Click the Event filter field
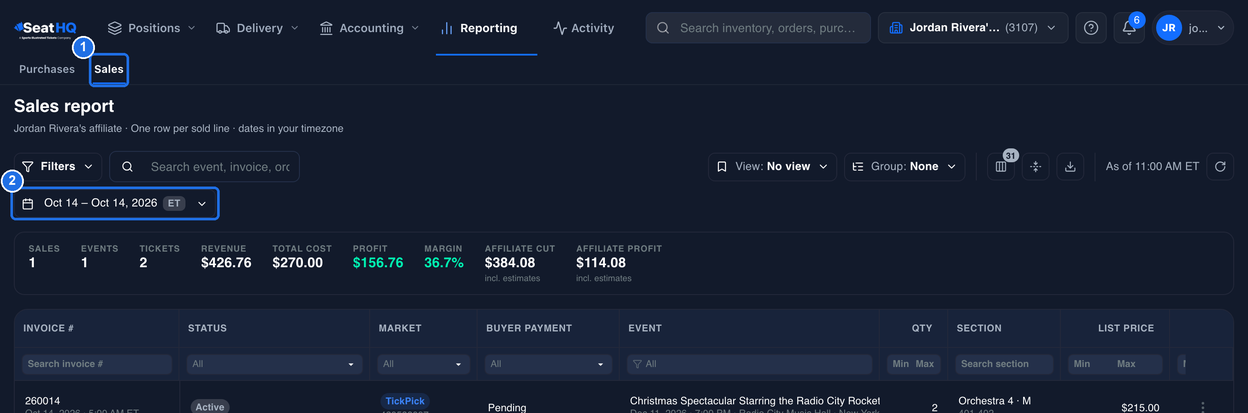 pyautogui.click(x=749, y=364)
